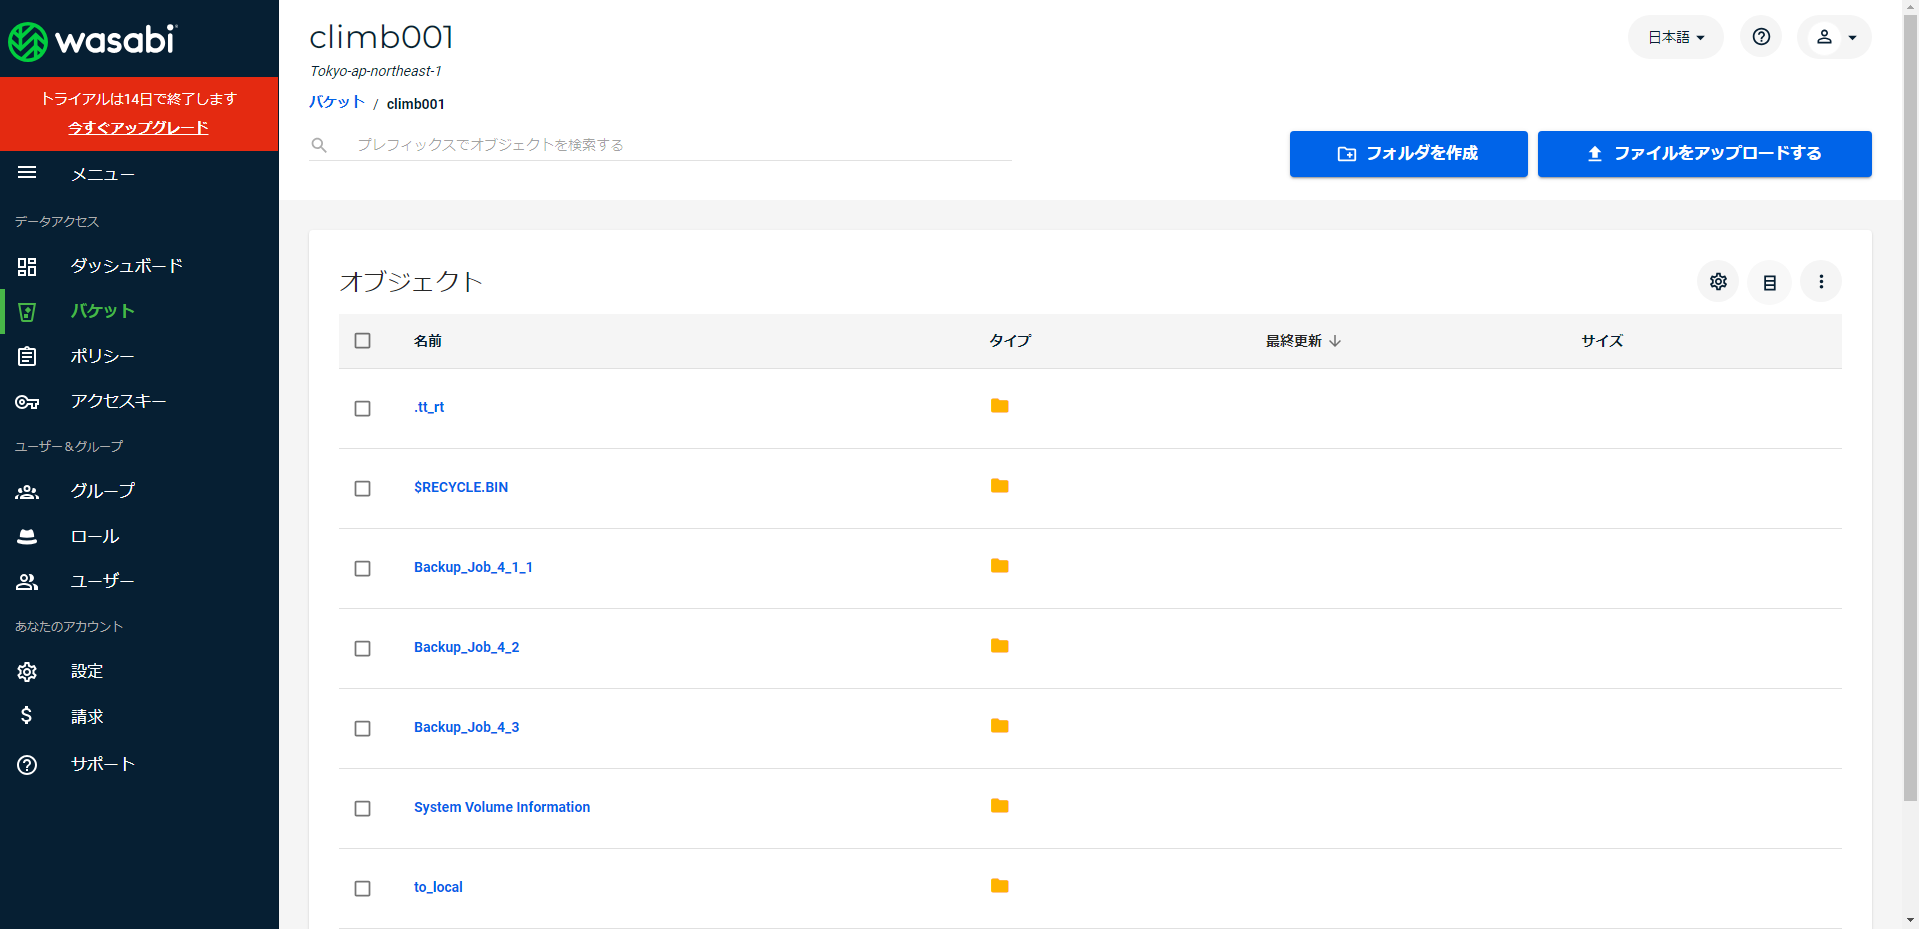Click the フォルダを作成 button

pos(1408,154)
